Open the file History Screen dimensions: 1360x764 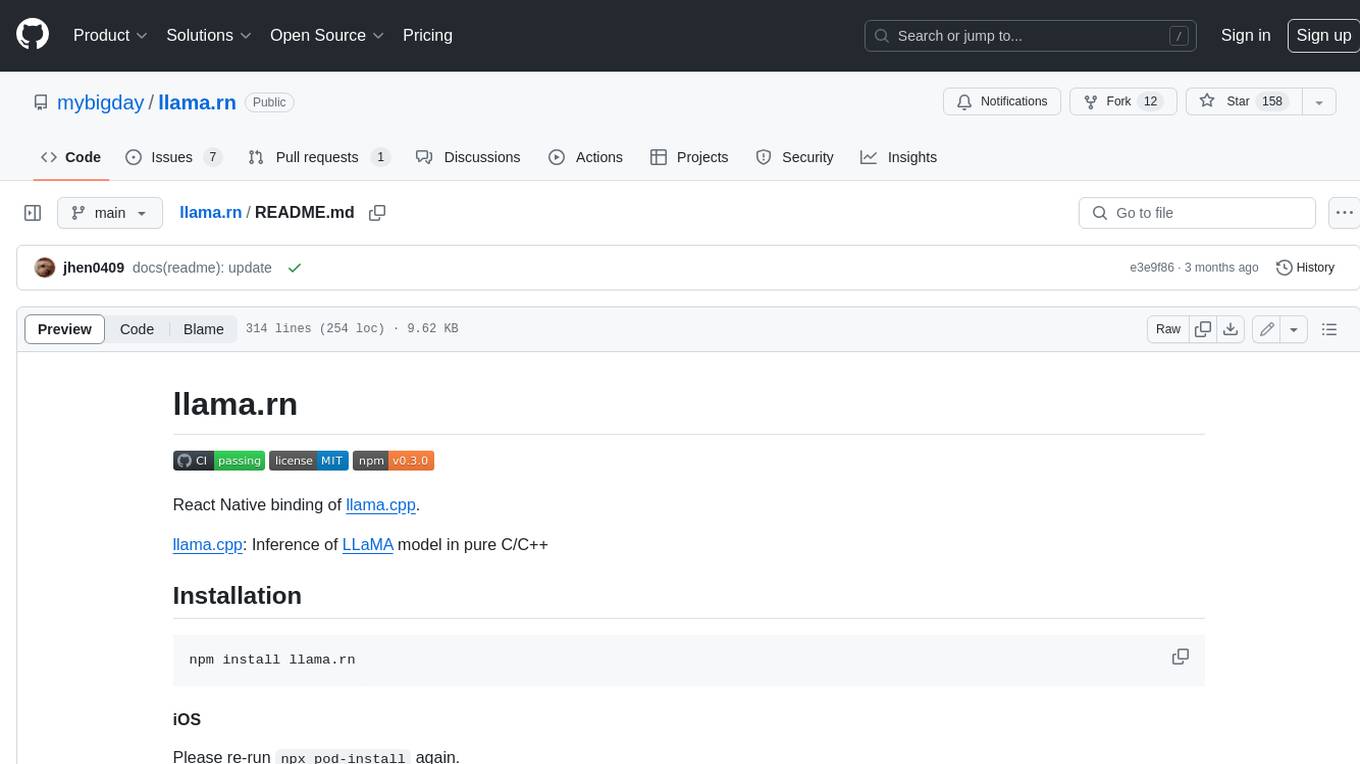(1306, 268)
